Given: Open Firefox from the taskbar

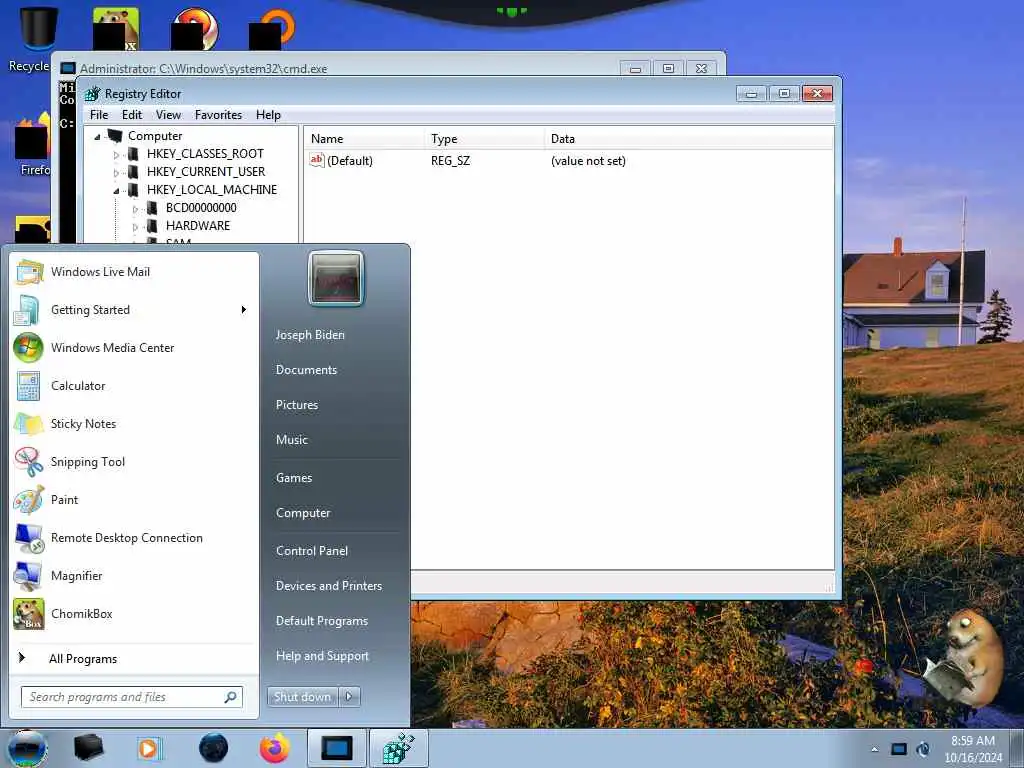Looking at the screenshot, I should (274, 748).
